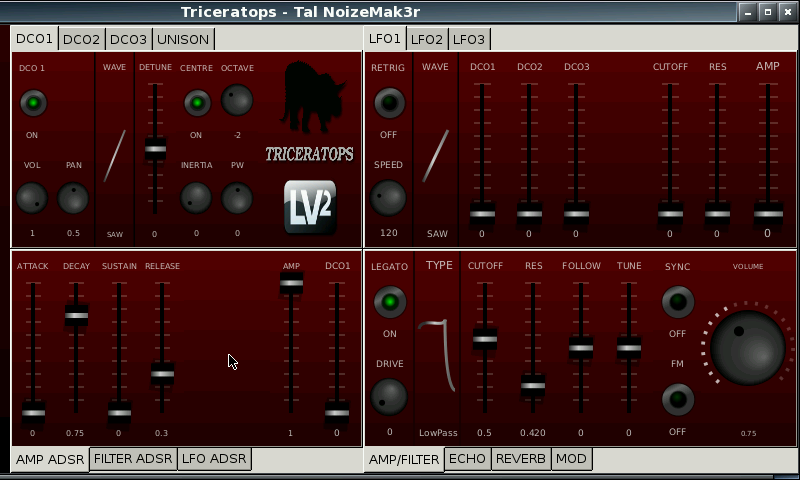Viewport: 800px width, 480px height.
Task: Click the LFO AMP slider handle
Action: 768,213
